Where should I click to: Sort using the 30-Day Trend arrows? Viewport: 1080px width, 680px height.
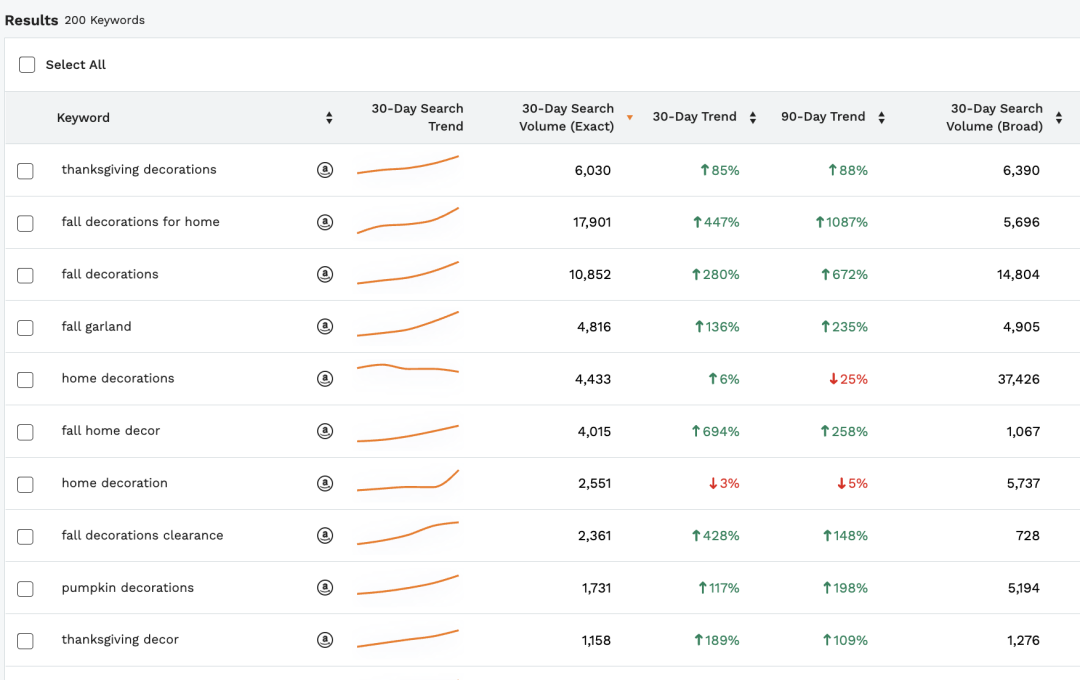(x=753, y=117)
